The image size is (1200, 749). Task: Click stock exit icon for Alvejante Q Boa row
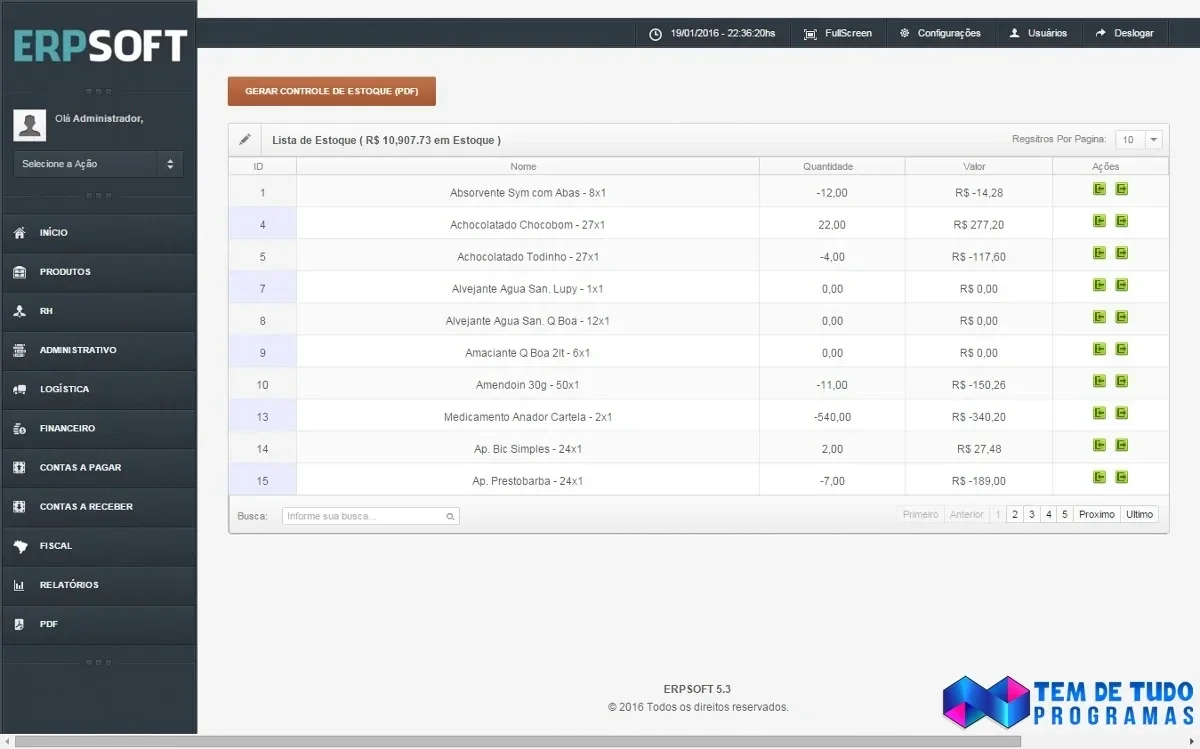tap(1121, 317)
